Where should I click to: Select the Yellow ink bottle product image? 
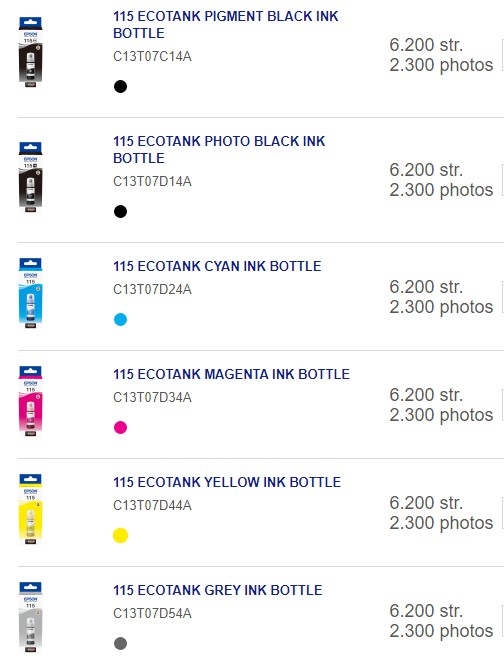(30, 509)
